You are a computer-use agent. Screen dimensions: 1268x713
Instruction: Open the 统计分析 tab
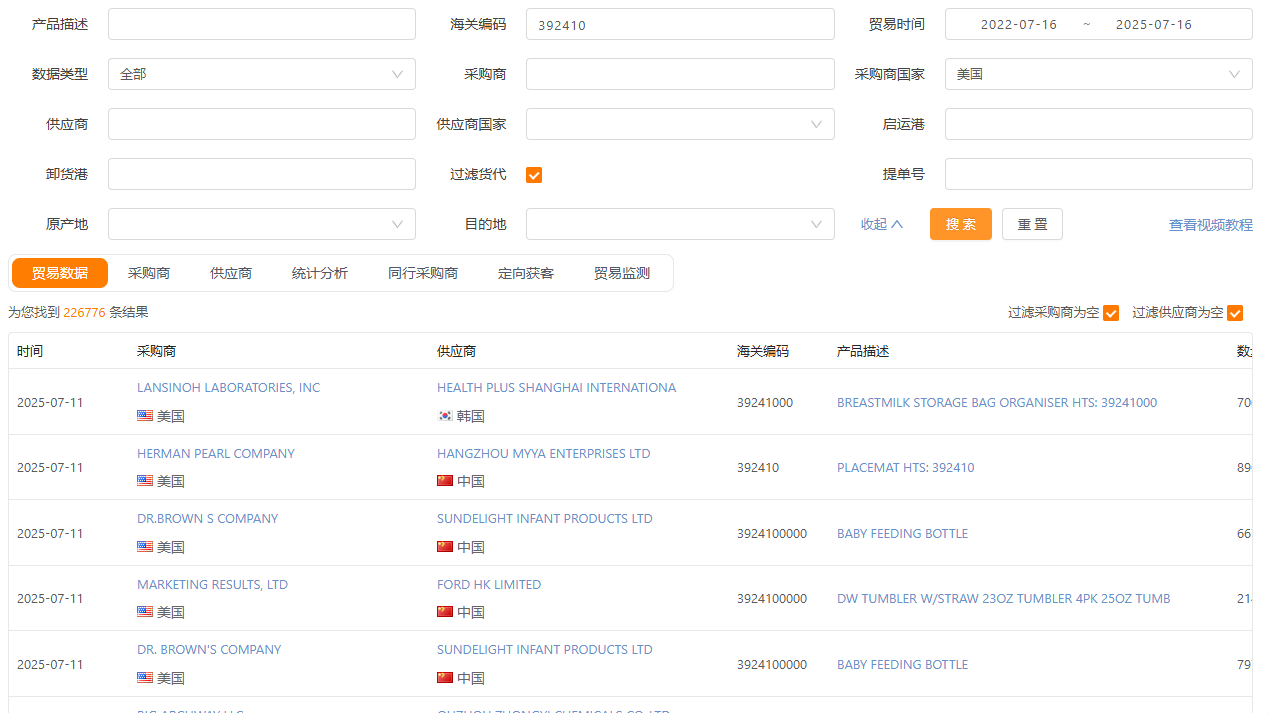coord(320,273)
